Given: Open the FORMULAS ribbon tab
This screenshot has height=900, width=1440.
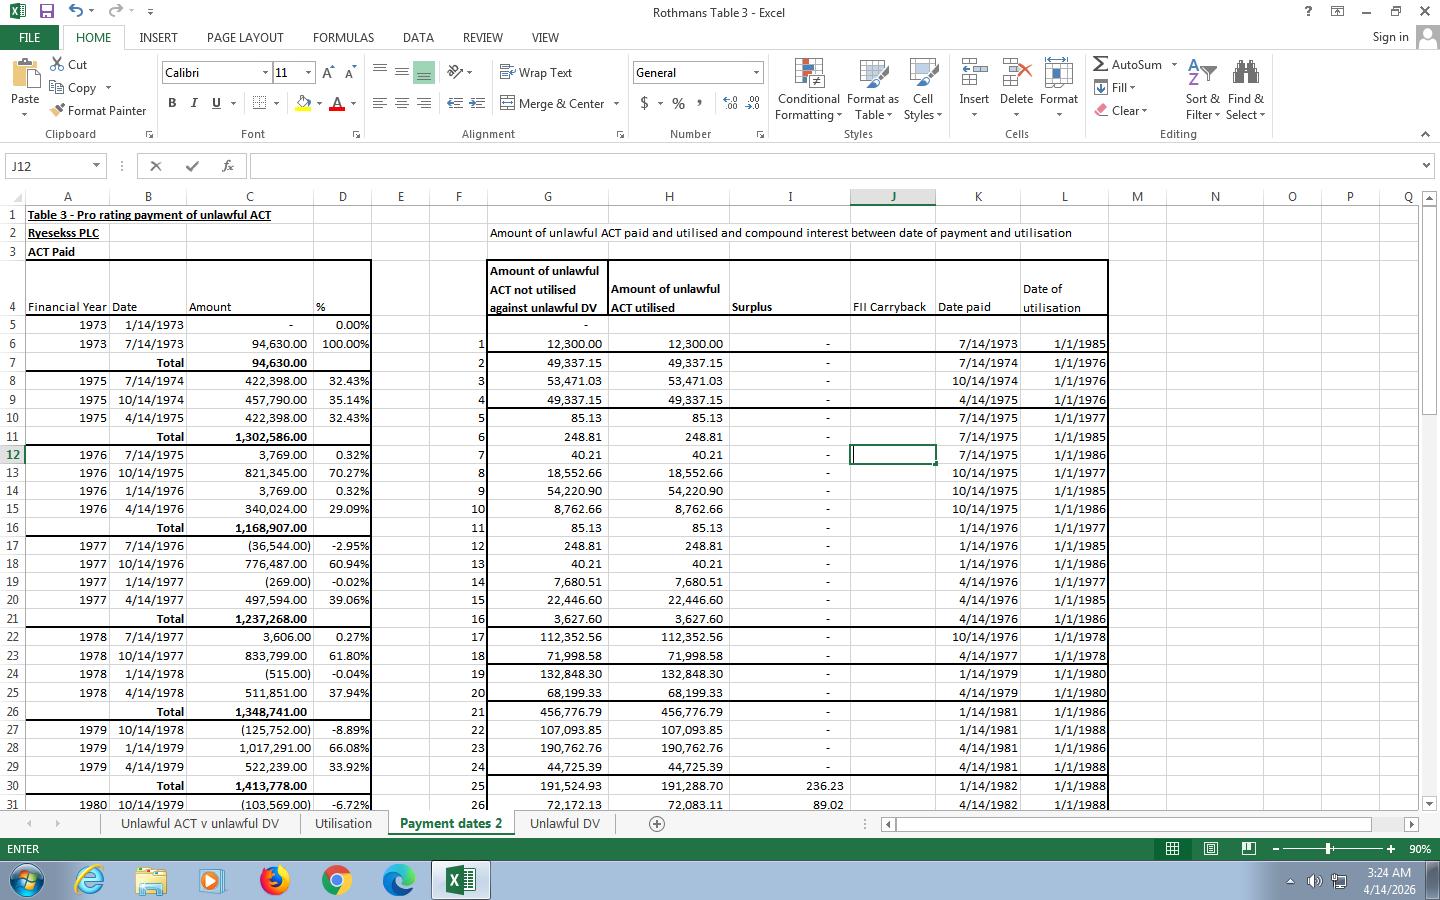Looking at the screenshot, I should point(343,37).
